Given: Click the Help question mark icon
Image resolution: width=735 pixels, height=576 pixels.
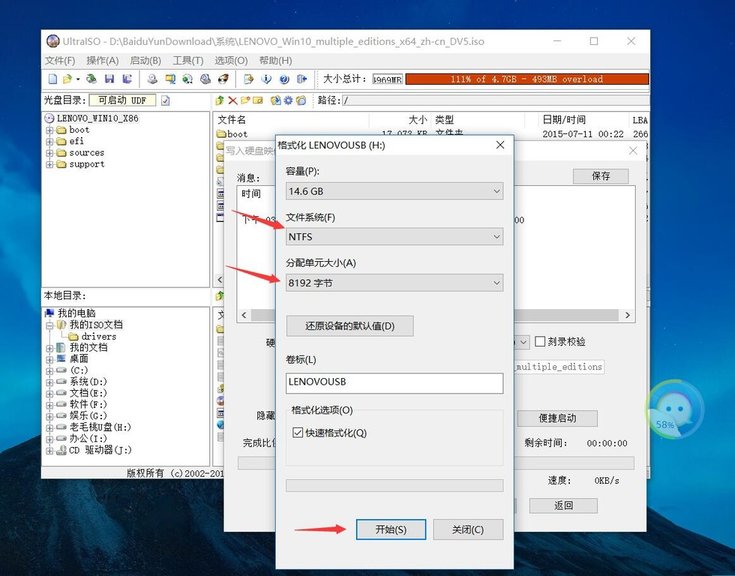Looking at the screenshot, I should point(284,79).
